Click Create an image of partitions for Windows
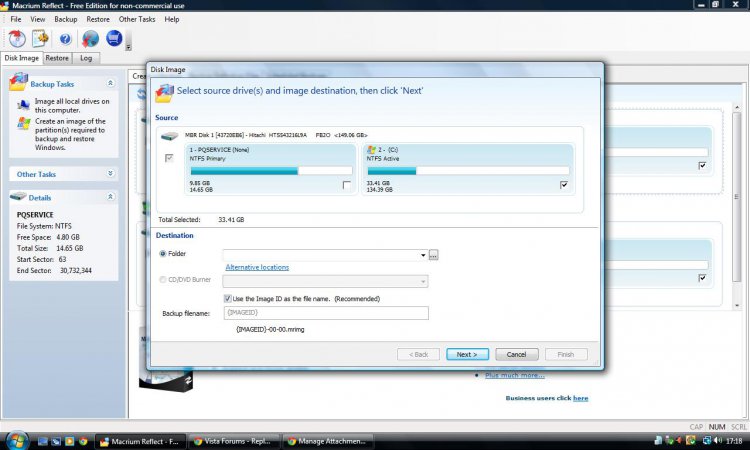This screenshot has height=450, width=750. pos(70,134)
